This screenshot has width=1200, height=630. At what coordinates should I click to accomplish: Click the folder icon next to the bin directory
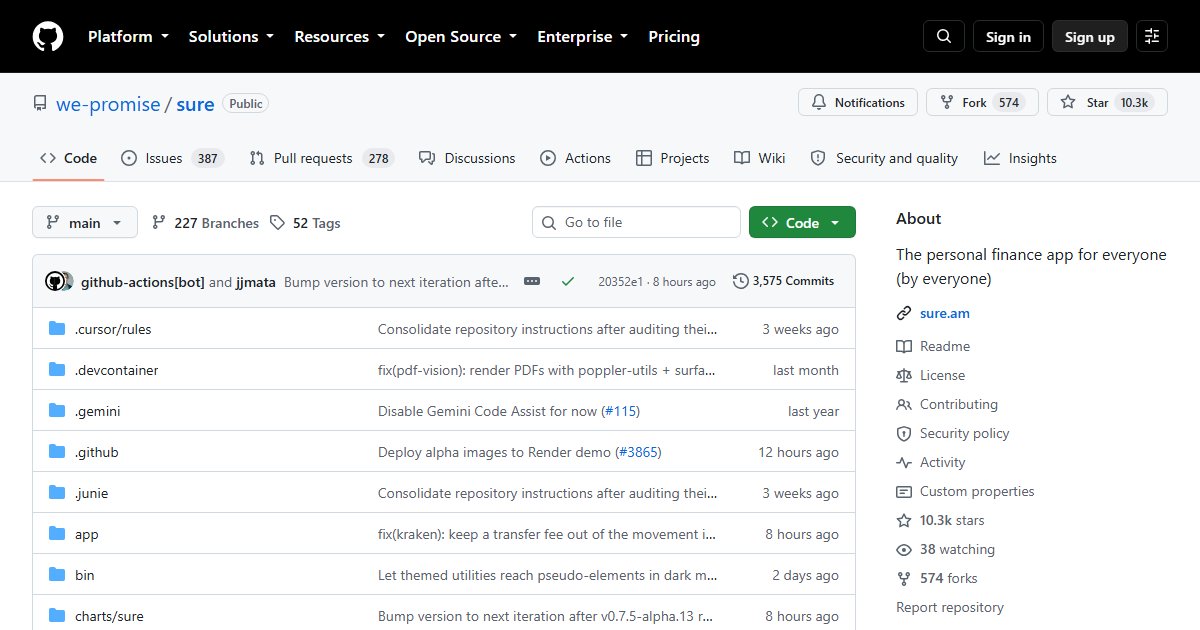pos(57,575)
